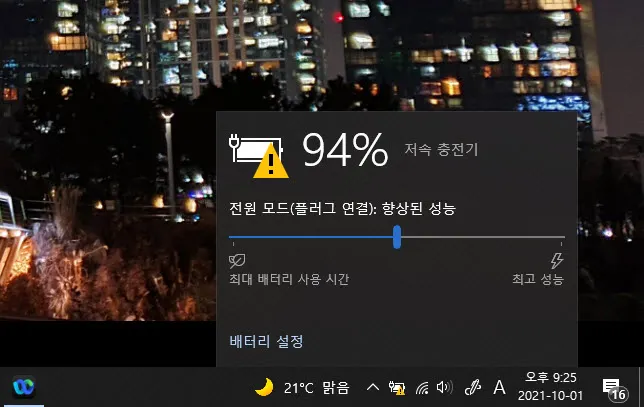The height and width of the screenshot is (407, 644).
Task: Open the Webex app from the taskbar
Action: click(23, 387)
